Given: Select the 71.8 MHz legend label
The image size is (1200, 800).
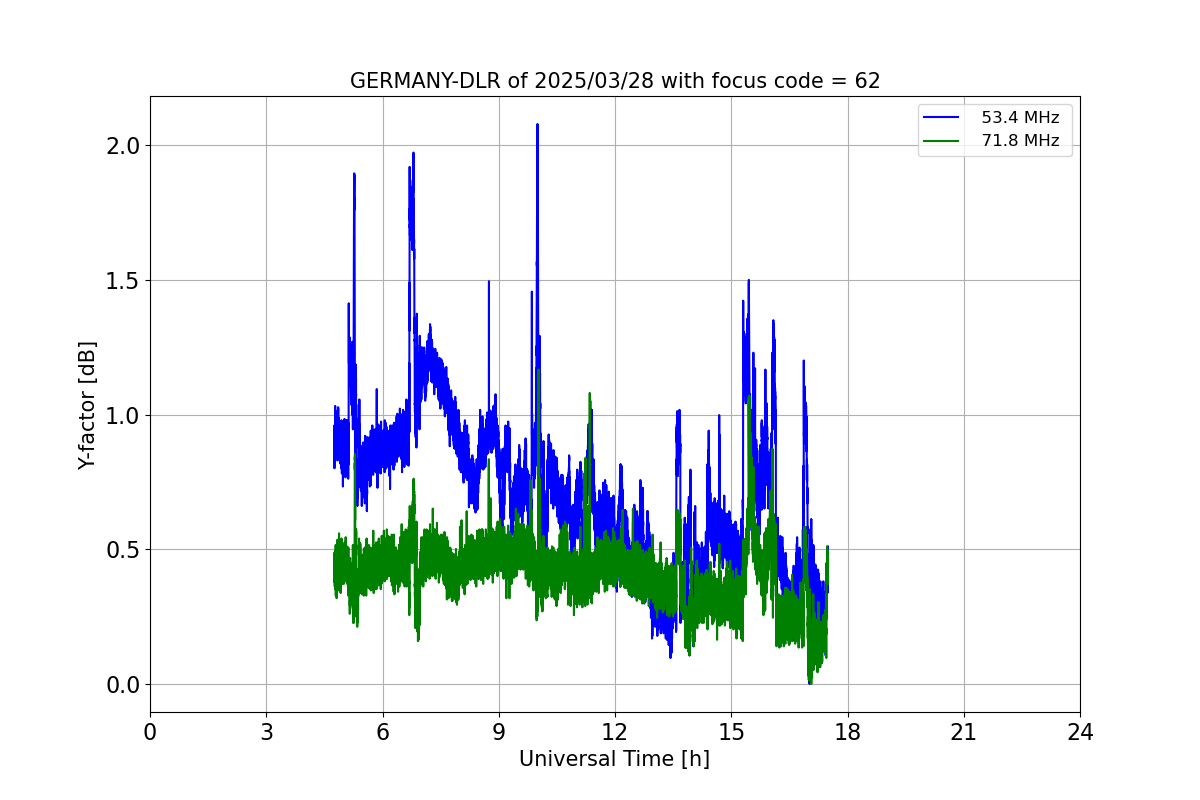Looking at the screenshot, I should pyautogui.click(x=1020, y=141).
